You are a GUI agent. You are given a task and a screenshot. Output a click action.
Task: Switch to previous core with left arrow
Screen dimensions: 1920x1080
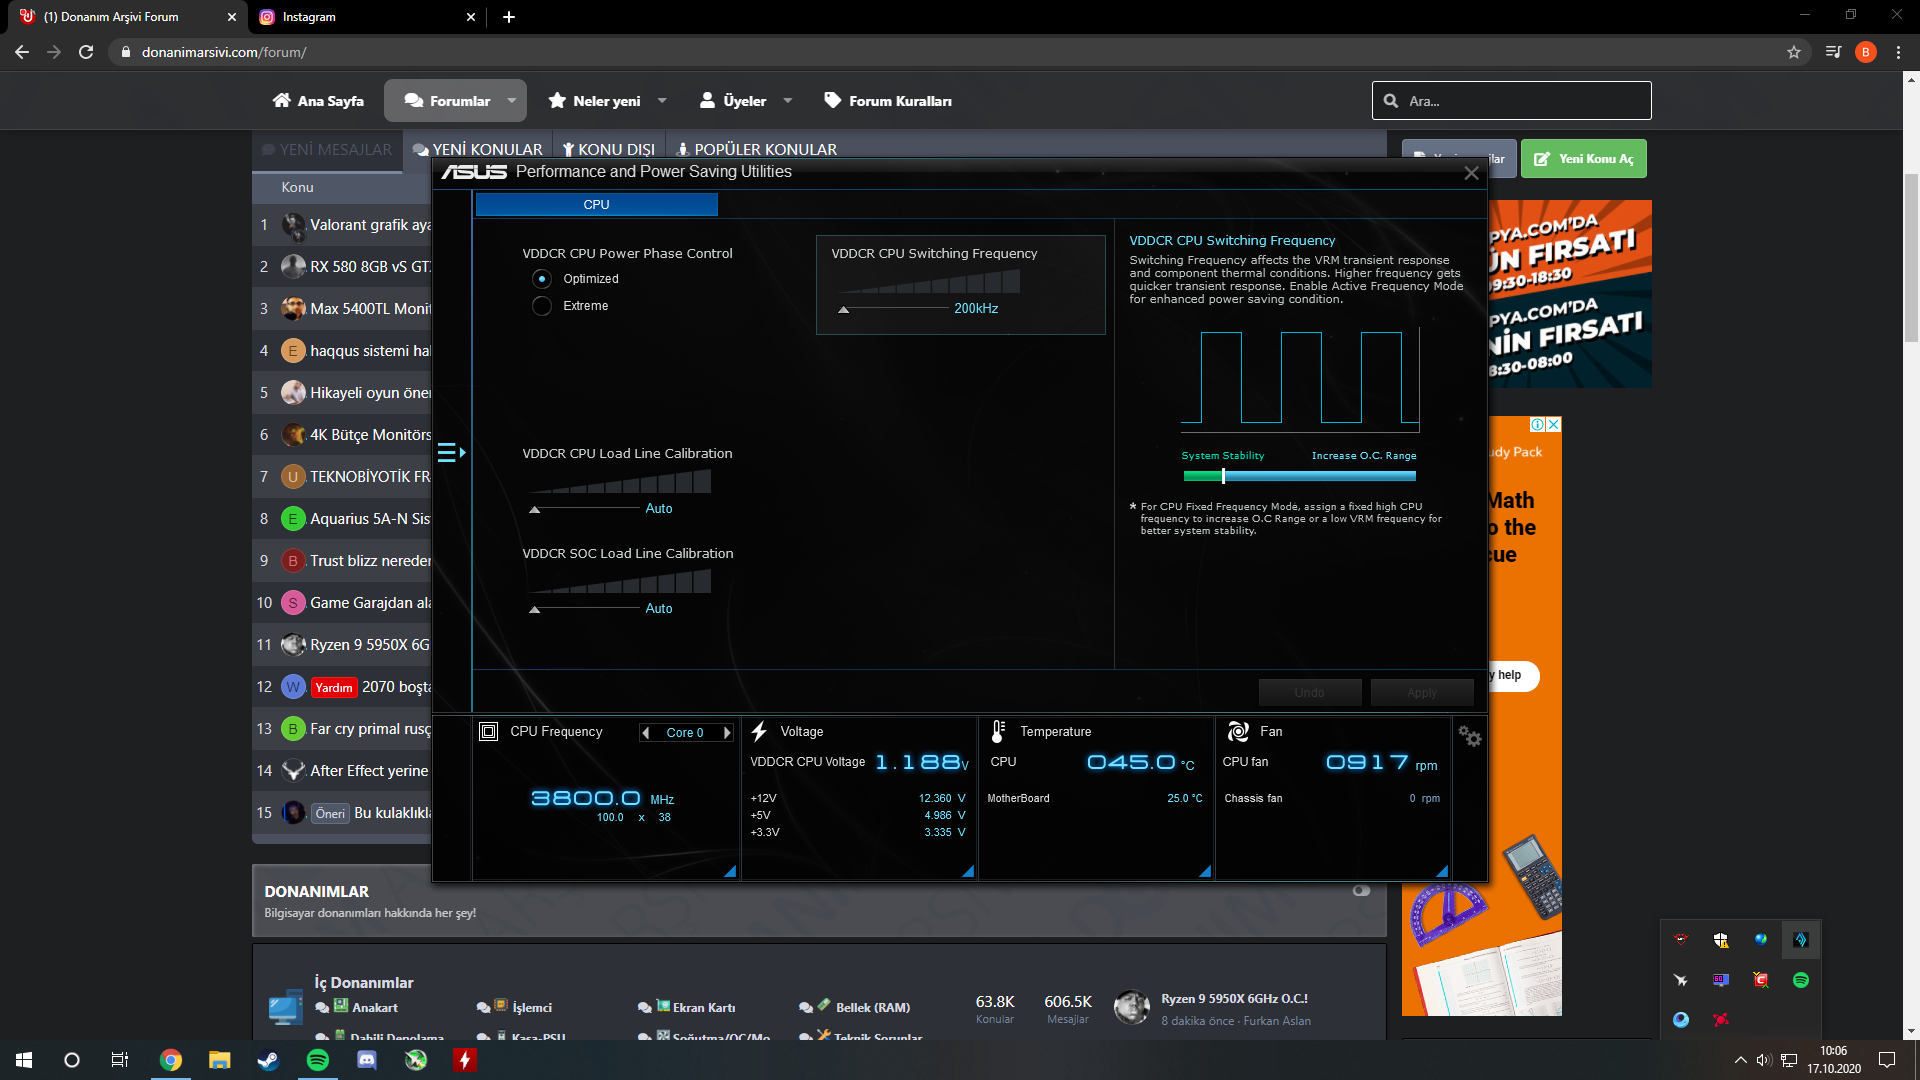646,733
